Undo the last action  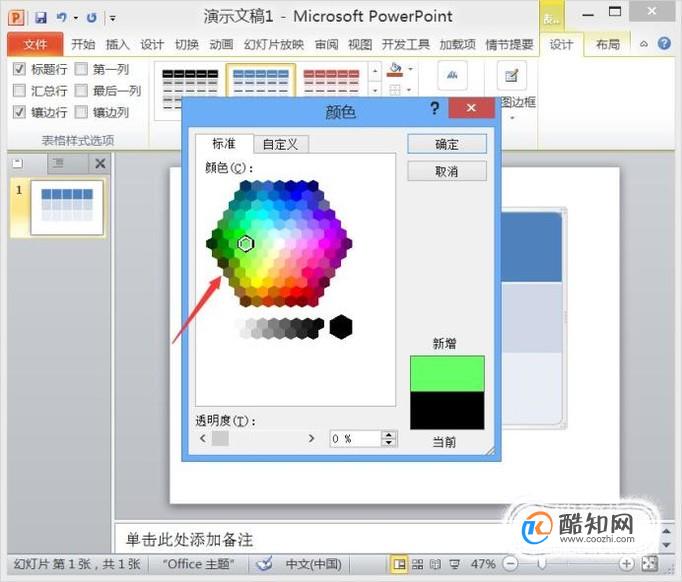tap(61, 18)
